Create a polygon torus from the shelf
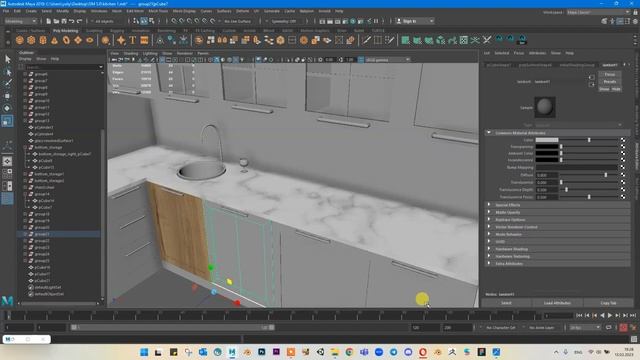 tap(66, 40)
